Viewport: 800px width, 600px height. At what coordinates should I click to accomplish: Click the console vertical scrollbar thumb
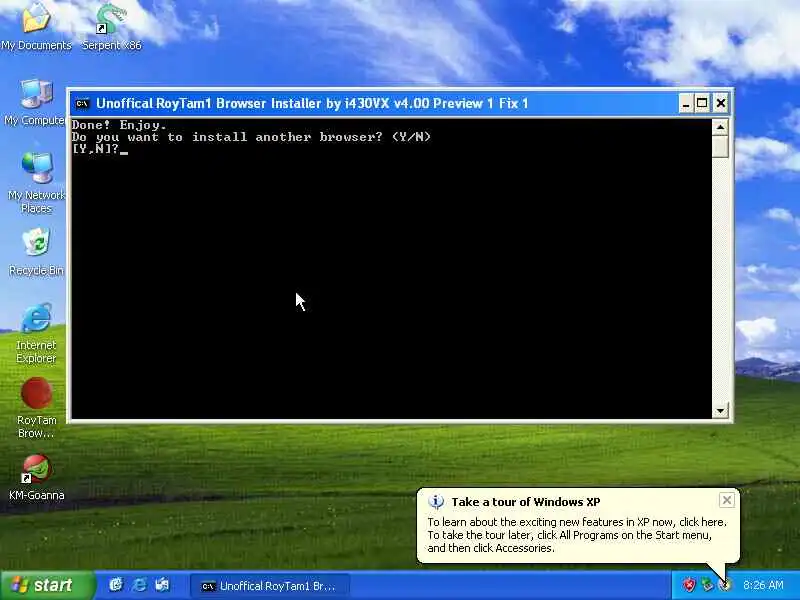coord(720,146)
